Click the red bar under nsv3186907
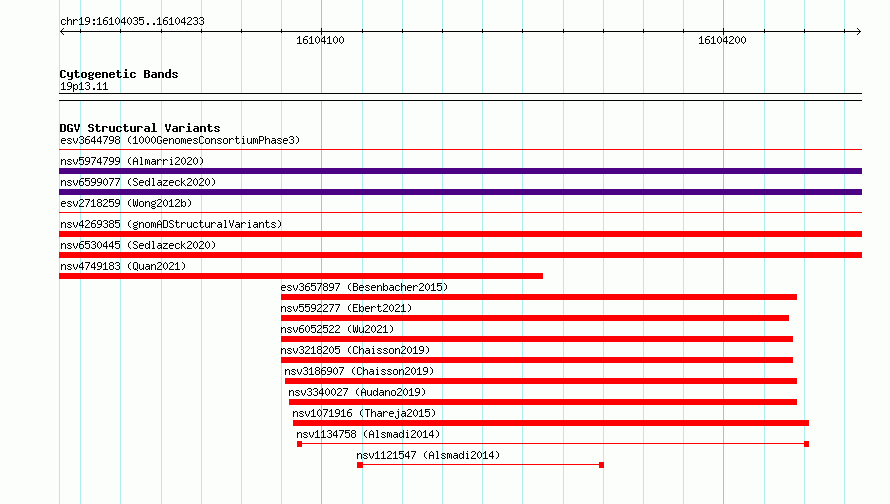The width and height of the screenshot is (890, 504). (541, 381)
